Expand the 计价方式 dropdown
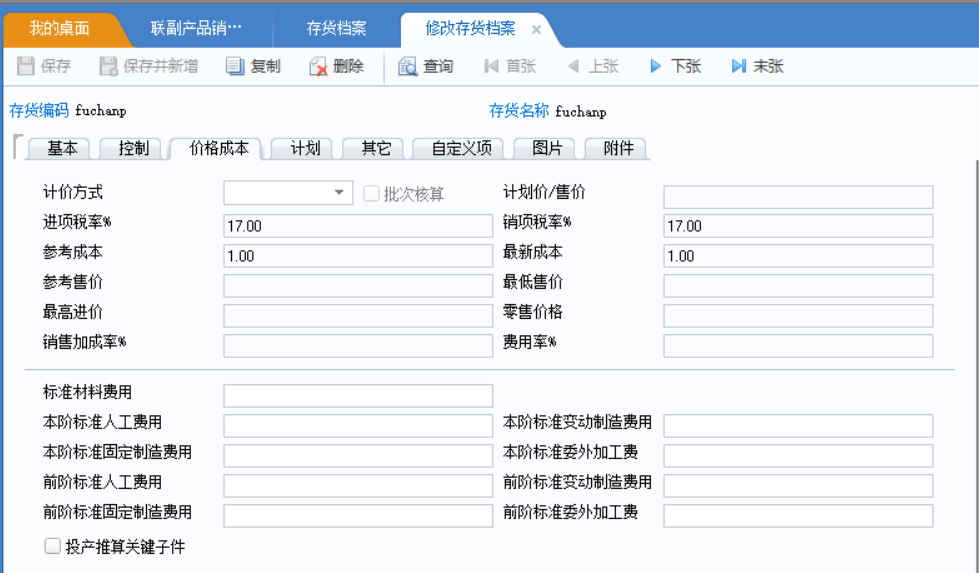979x573 pixels. (339, 192)
